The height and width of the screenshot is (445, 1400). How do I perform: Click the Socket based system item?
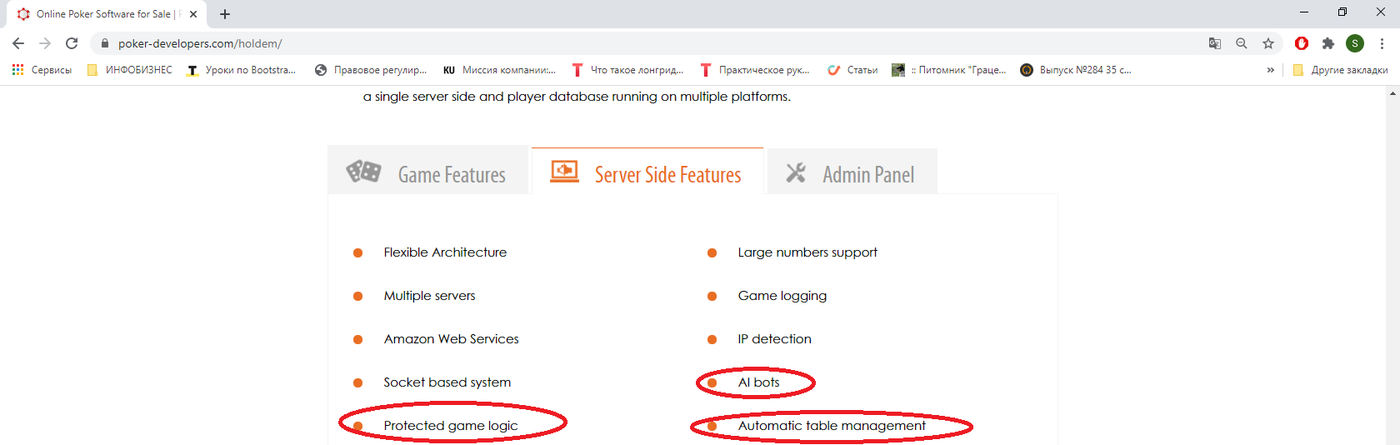(x=447, y=382)
